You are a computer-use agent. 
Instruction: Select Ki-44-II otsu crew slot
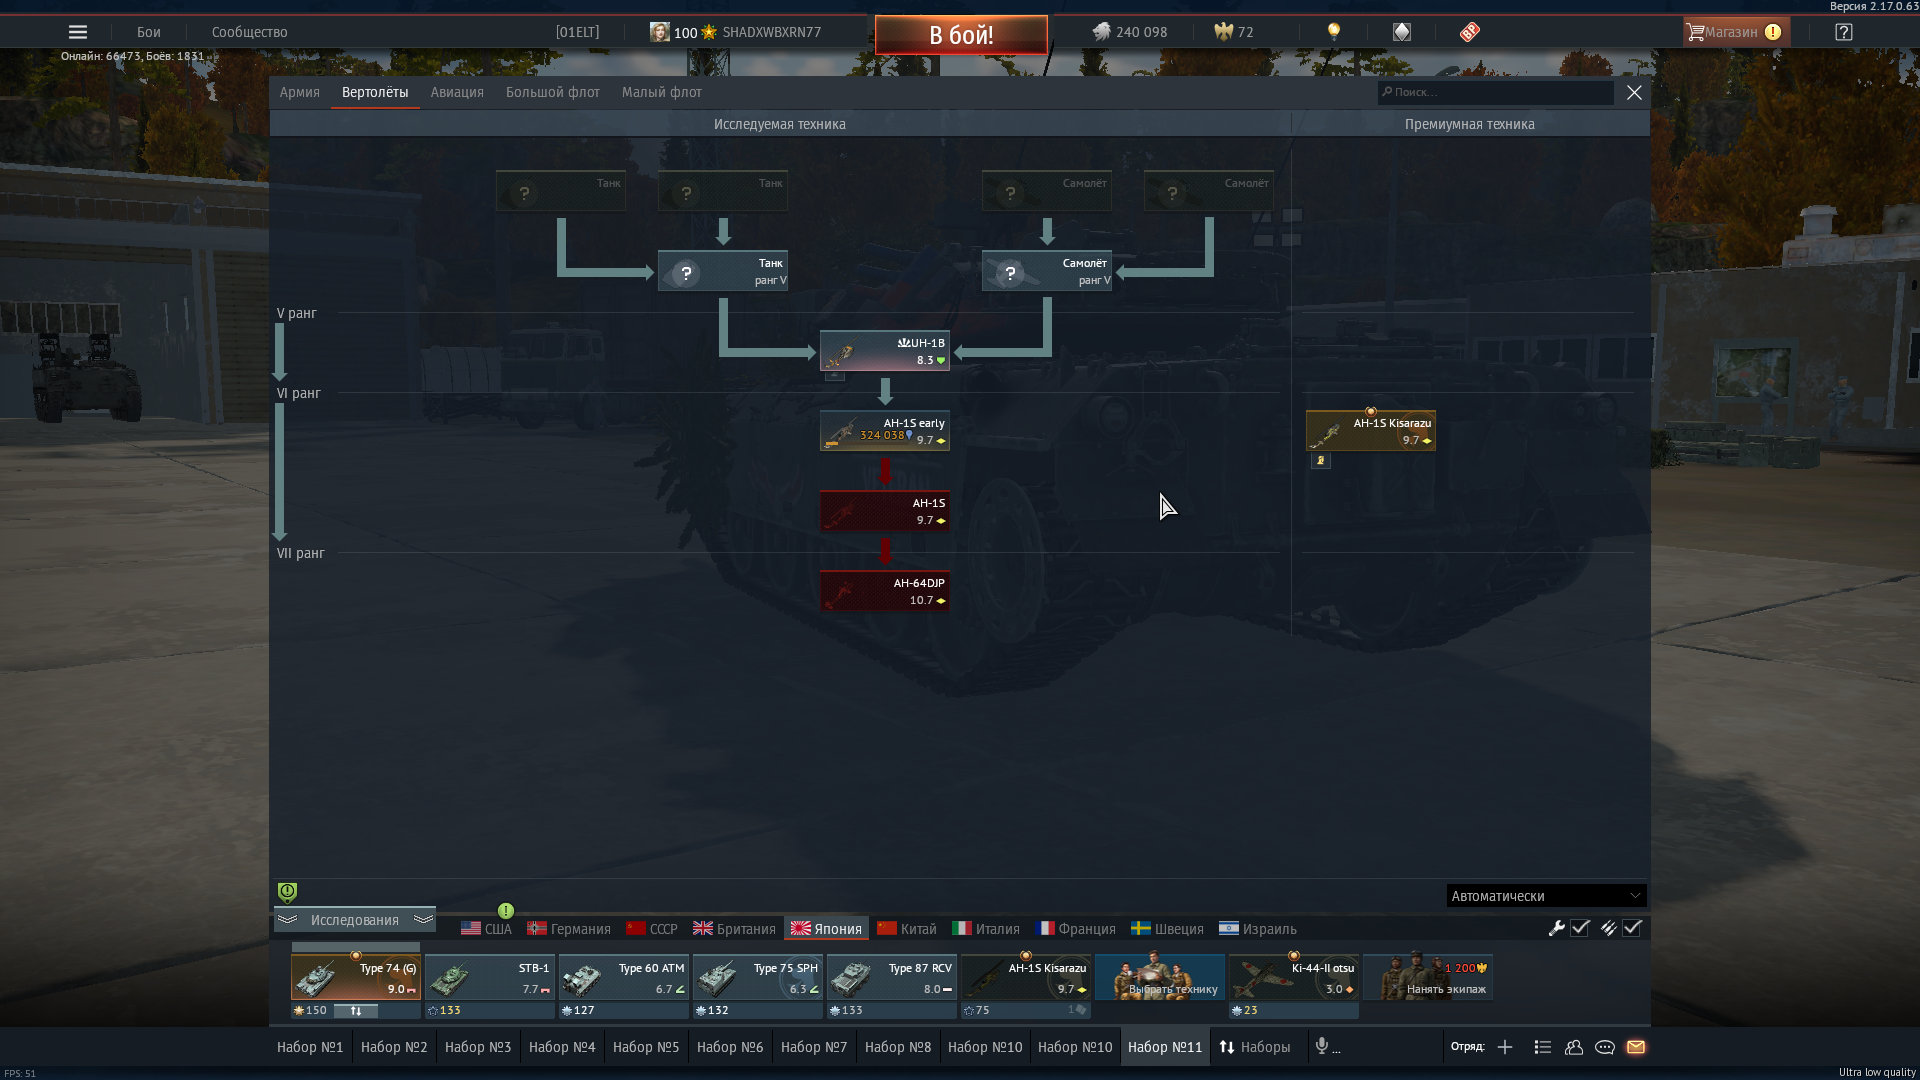(x=1294, y=977)
